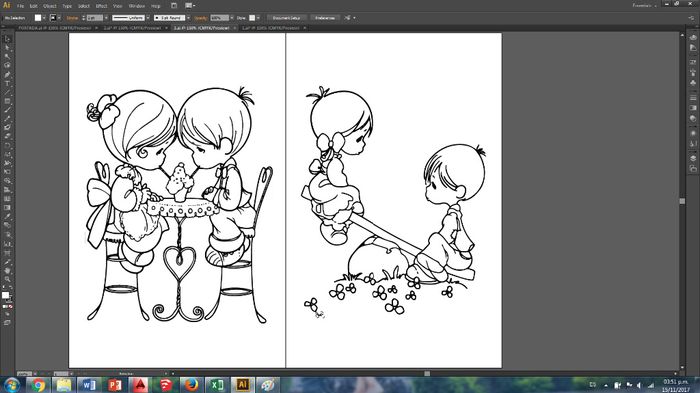Open Excel from the taskbar
Screen dimensions: 700x393
217,385
